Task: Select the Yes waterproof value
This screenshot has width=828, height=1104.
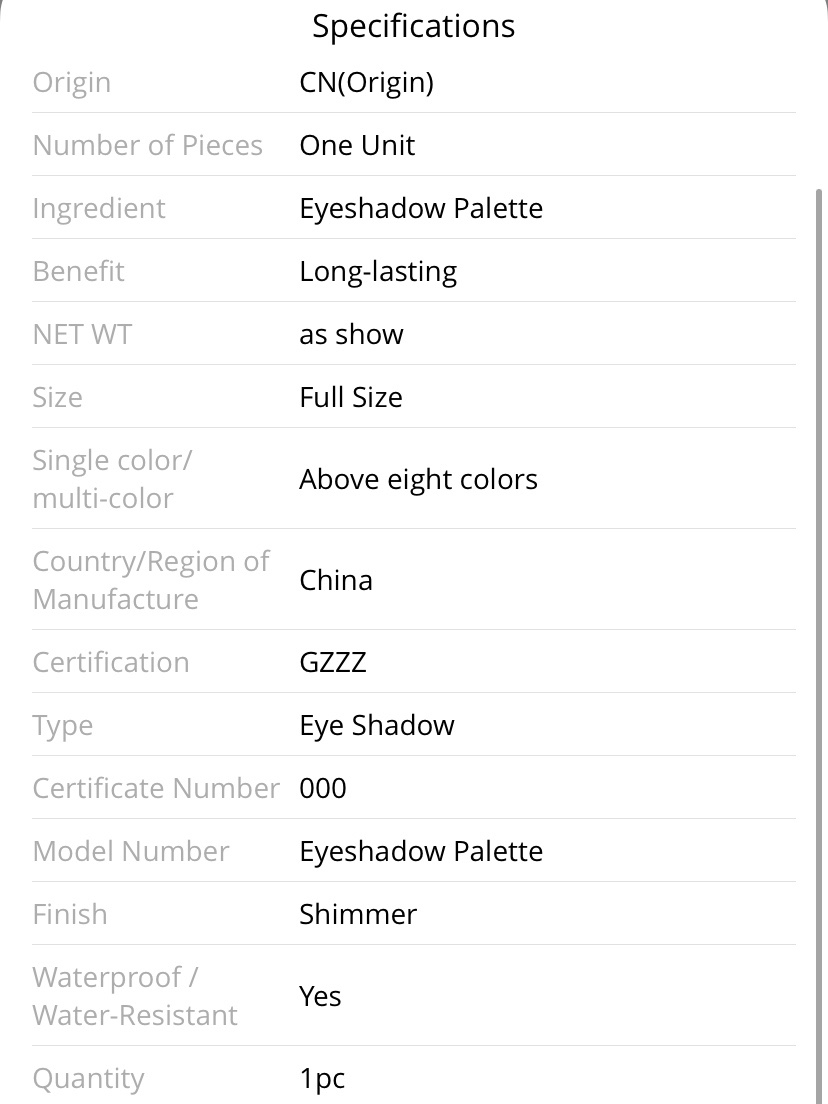Action: 320,996
